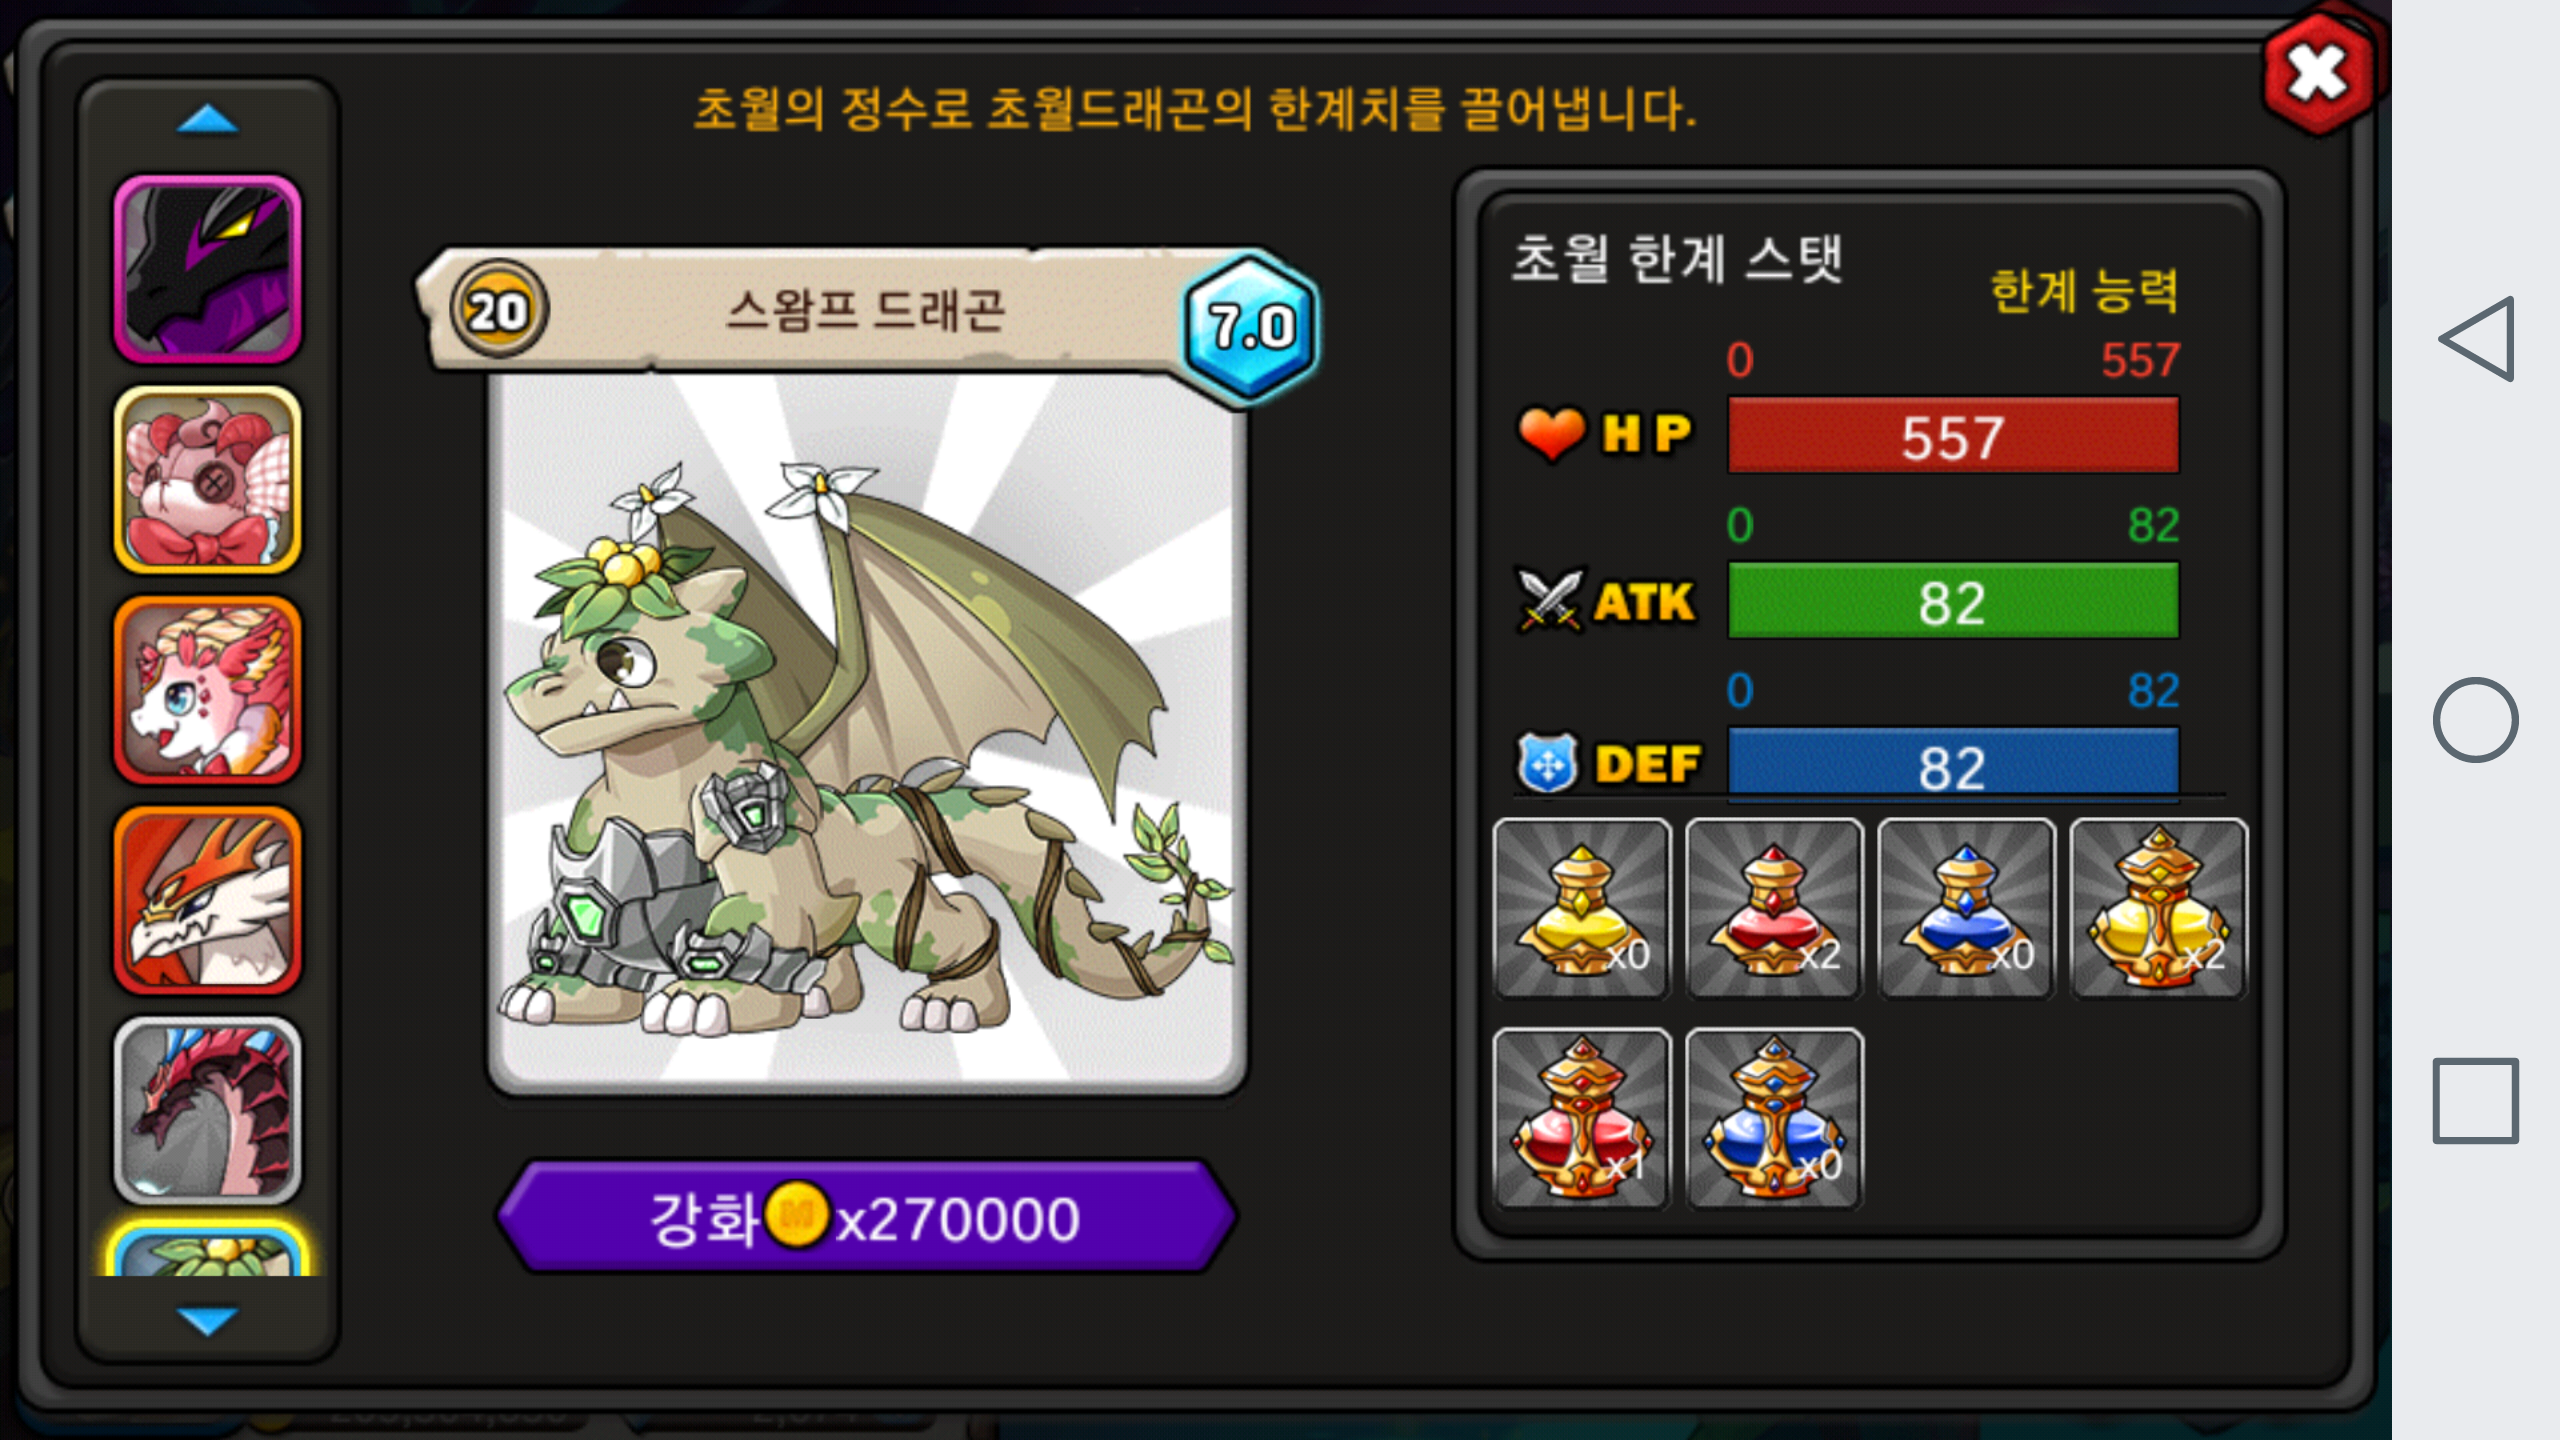
Task: Tap the purple 강화 x270000 button
Action: point(867,1217)
